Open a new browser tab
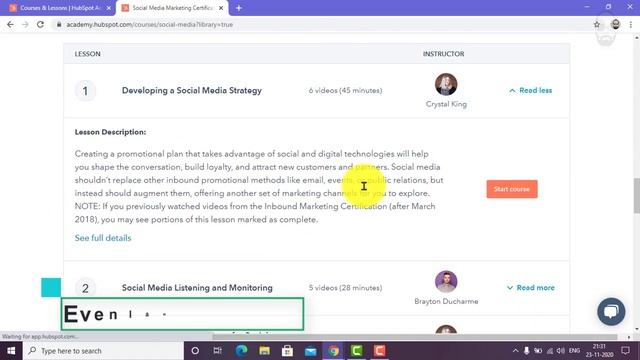The width and height of the screenshot is (640, 360). point(239,8)
